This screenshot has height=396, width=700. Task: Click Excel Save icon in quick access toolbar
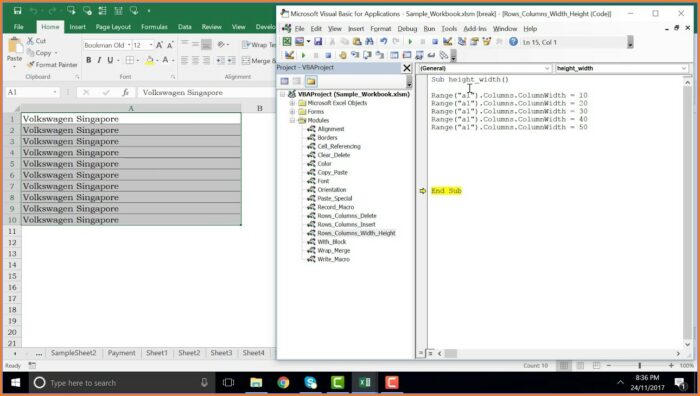click(x=17, y=10)
